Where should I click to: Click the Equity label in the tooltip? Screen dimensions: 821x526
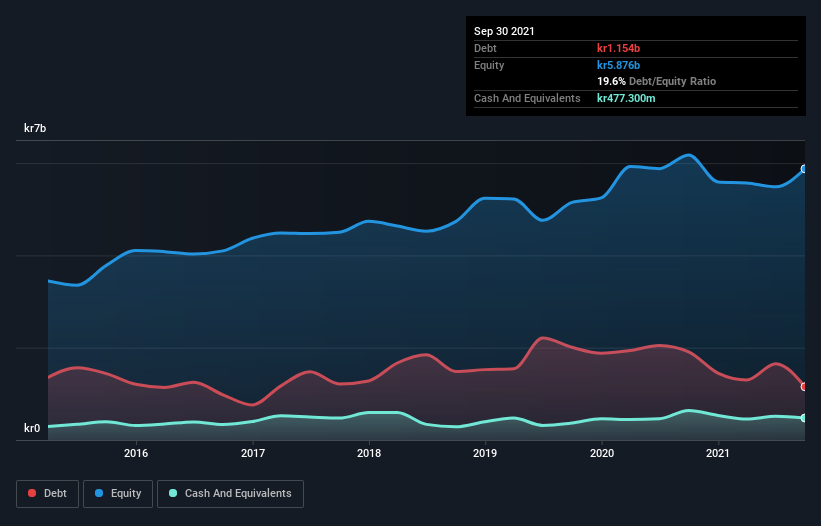tap(489, 65)
